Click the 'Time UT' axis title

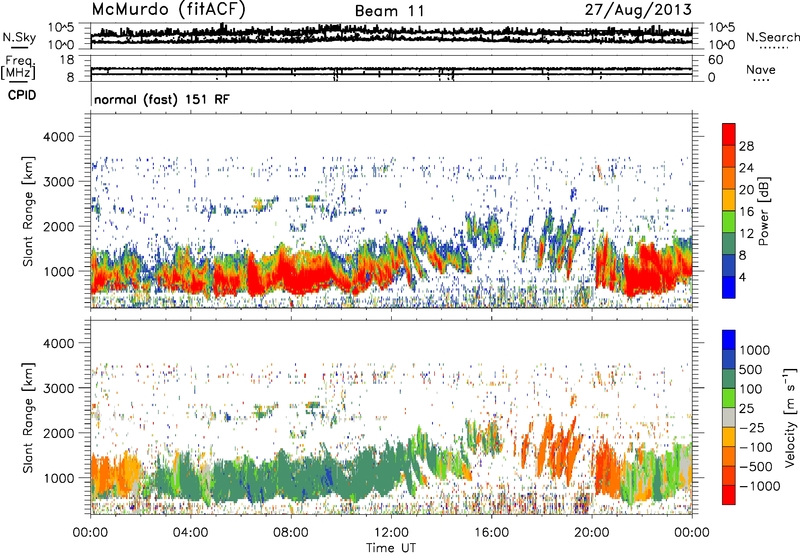tap(391, 548)
